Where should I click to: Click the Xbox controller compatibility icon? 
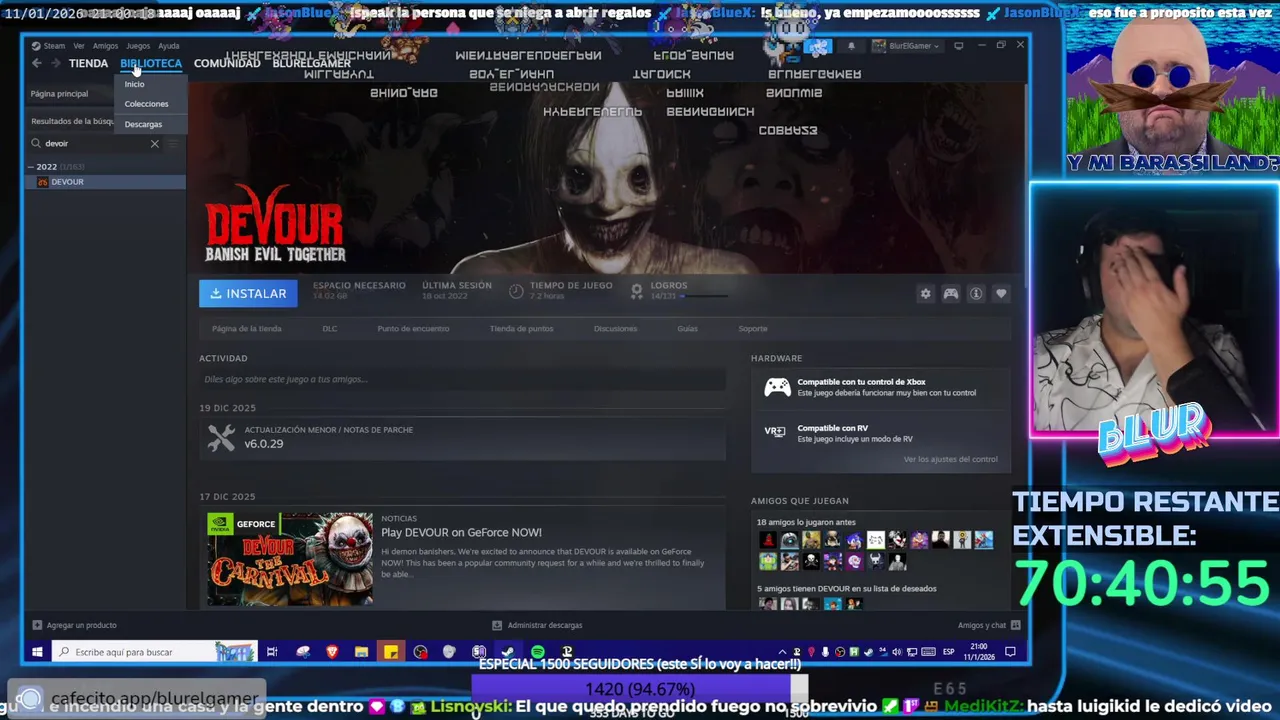tap(777, 387)
